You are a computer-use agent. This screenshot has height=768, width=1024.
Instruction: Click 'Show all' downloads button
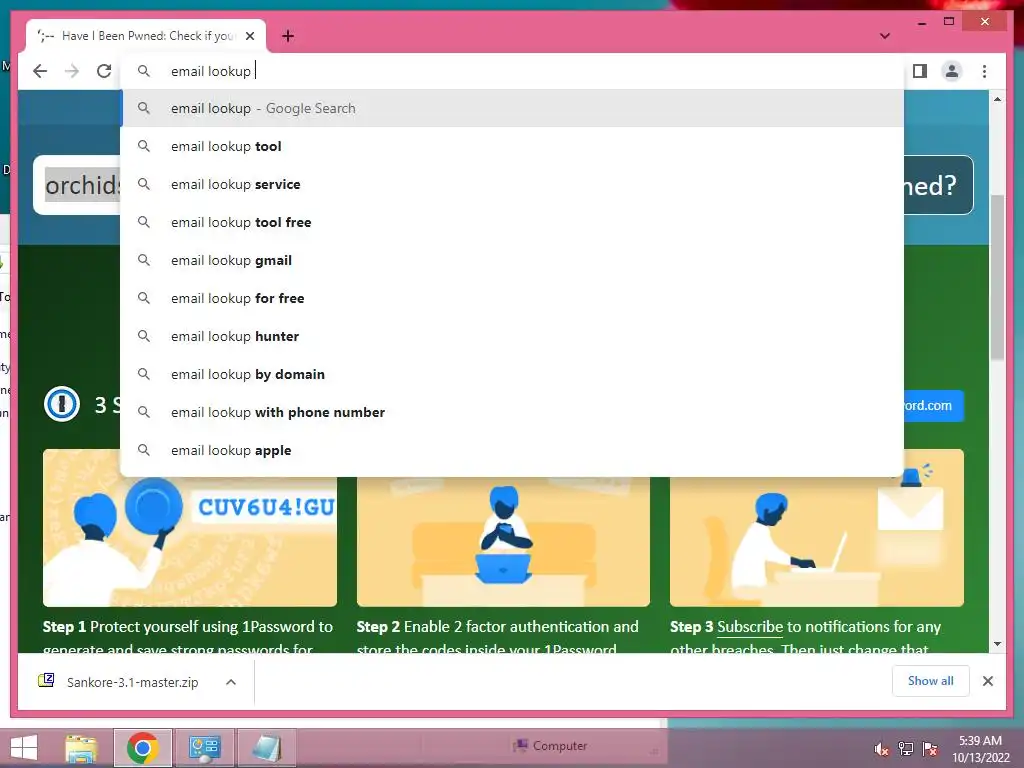(931, 681)
